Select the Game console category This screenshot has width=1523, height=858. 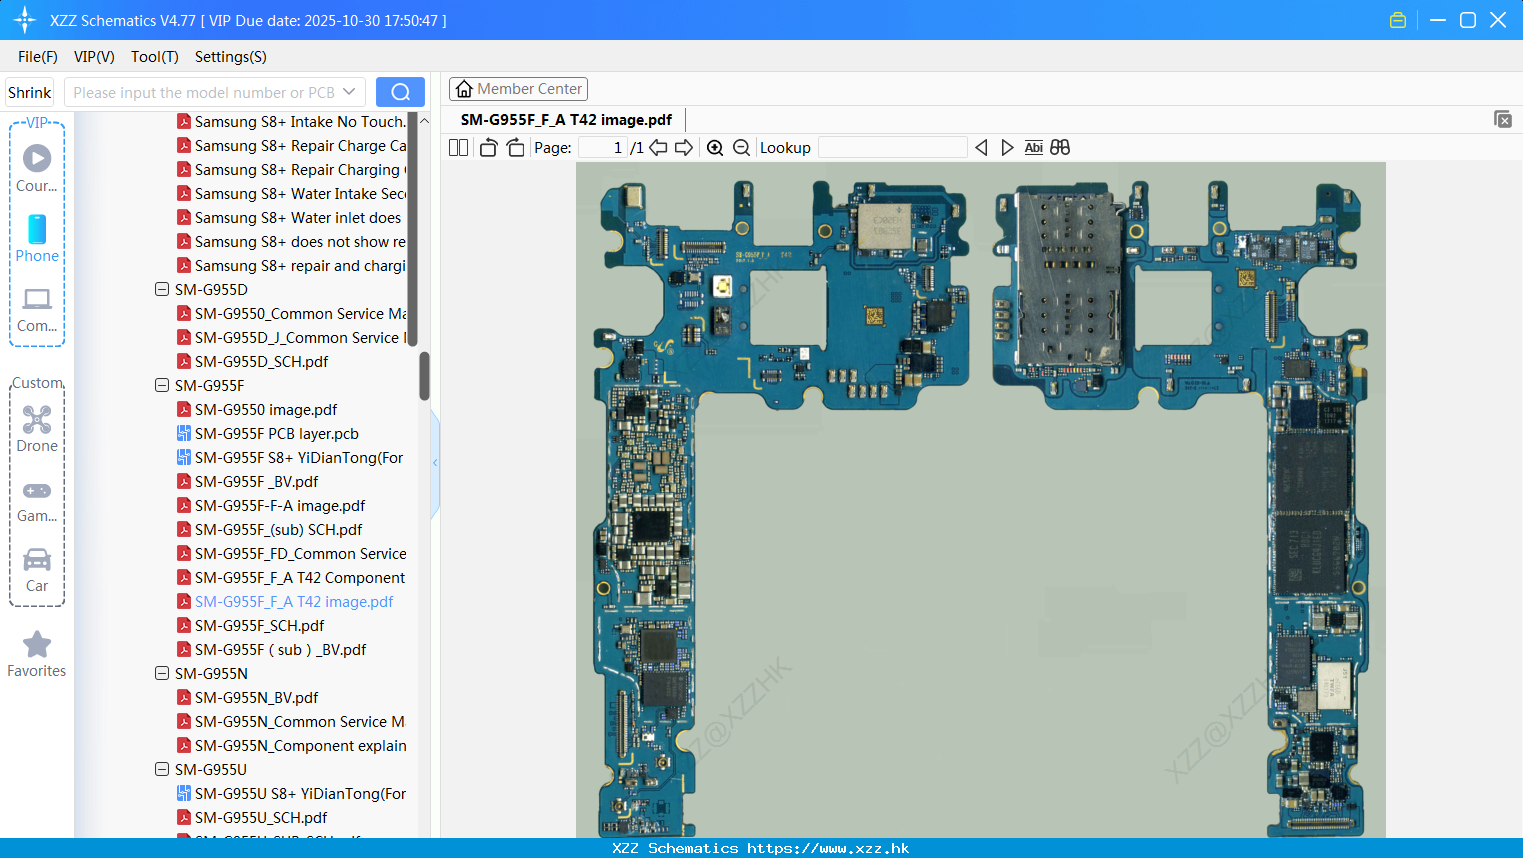click(x=37, y=500)
